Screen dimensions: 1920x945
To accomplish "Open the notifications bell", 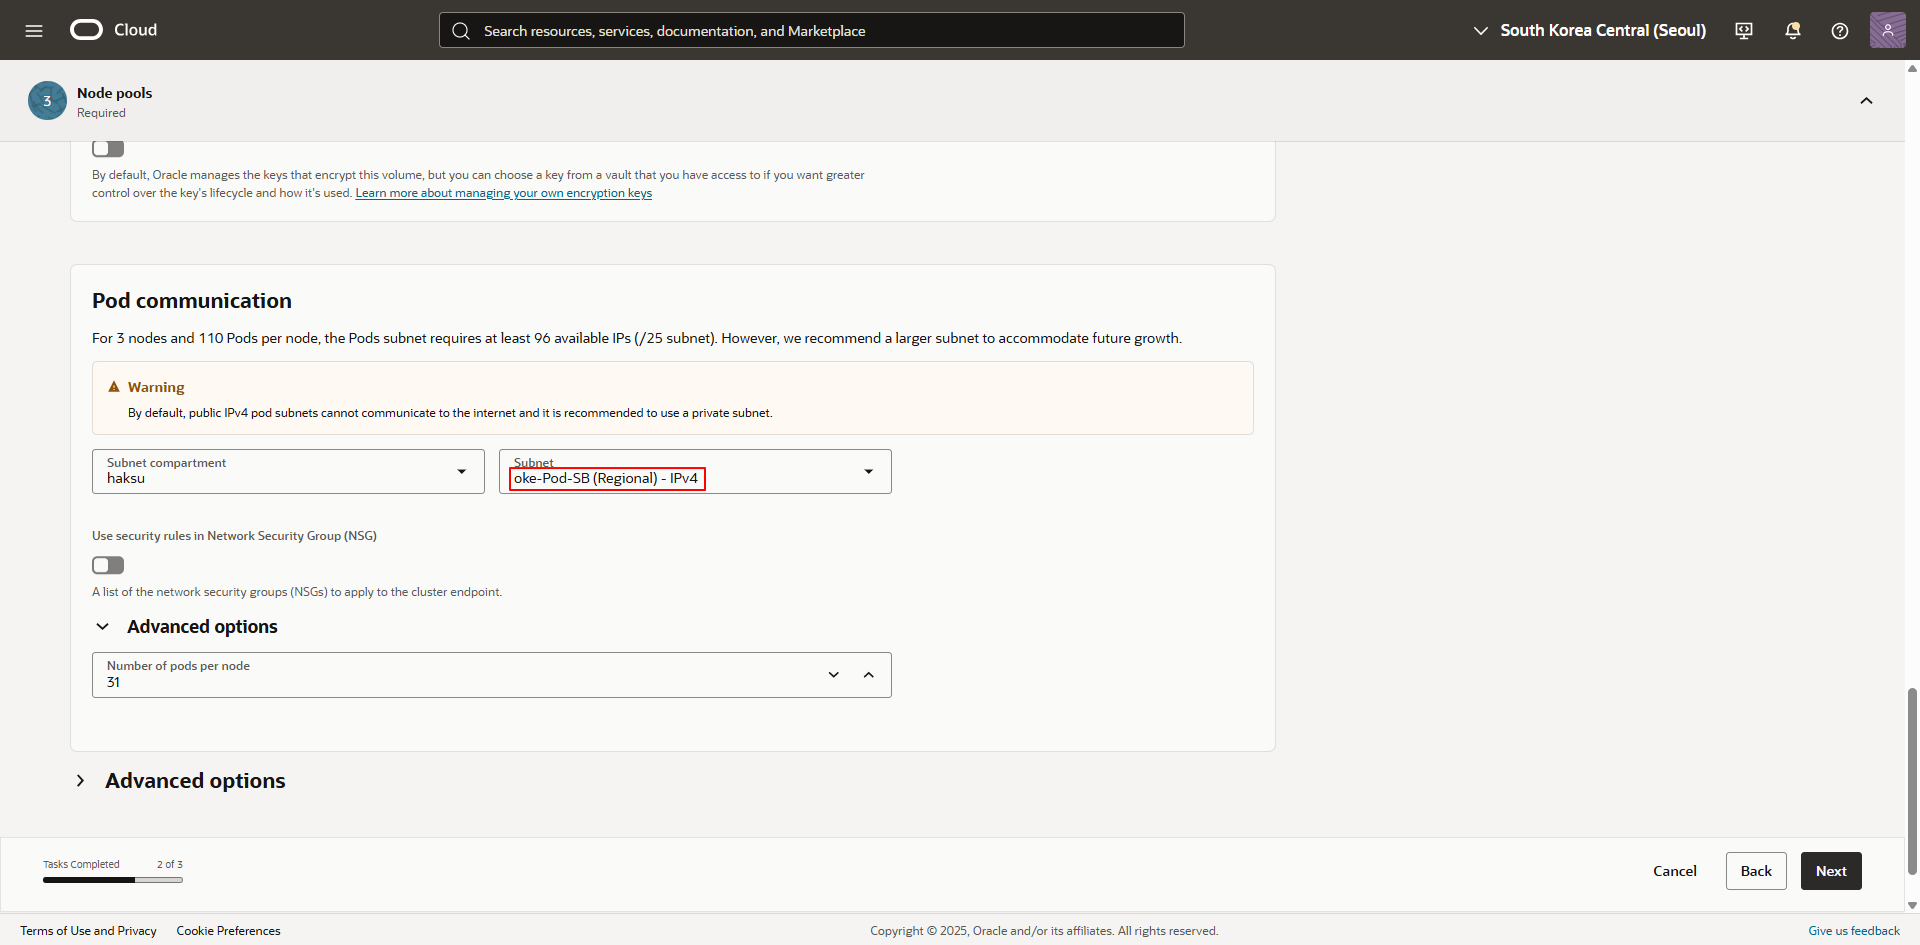I will [1792, 30].
